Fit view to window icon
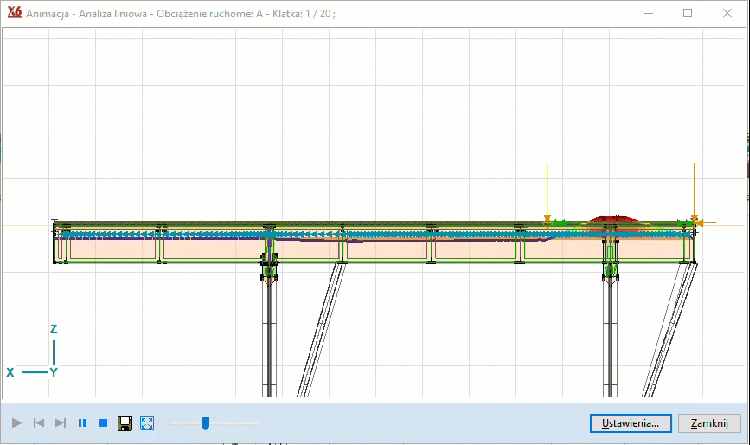This screenshot has width=750, height=445. pyautogui.click(x=147, y=423)
